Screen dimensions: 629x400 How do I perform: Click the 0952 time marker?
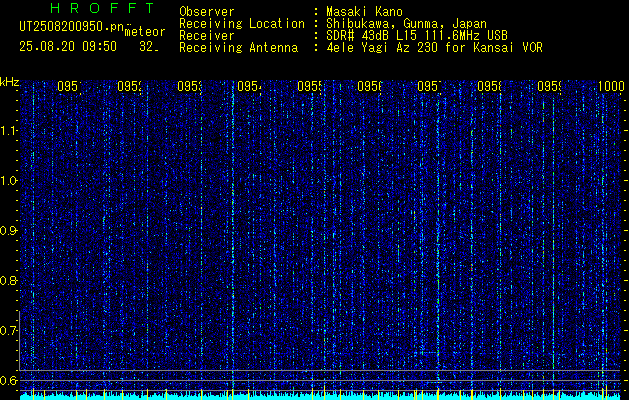pos(129,86)
